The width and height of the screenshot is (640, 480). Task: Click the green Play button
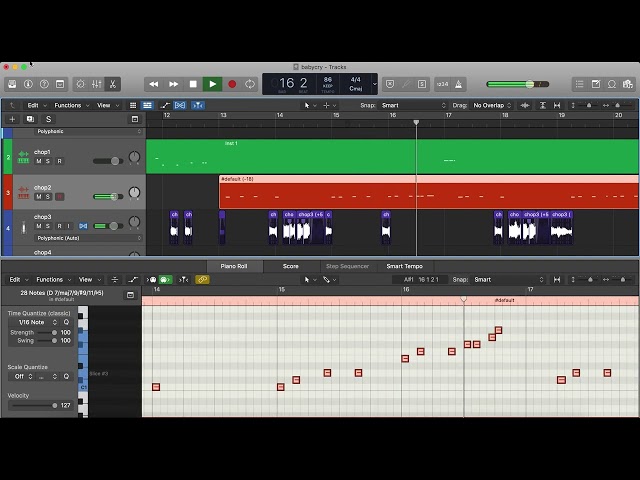point(213,84)
